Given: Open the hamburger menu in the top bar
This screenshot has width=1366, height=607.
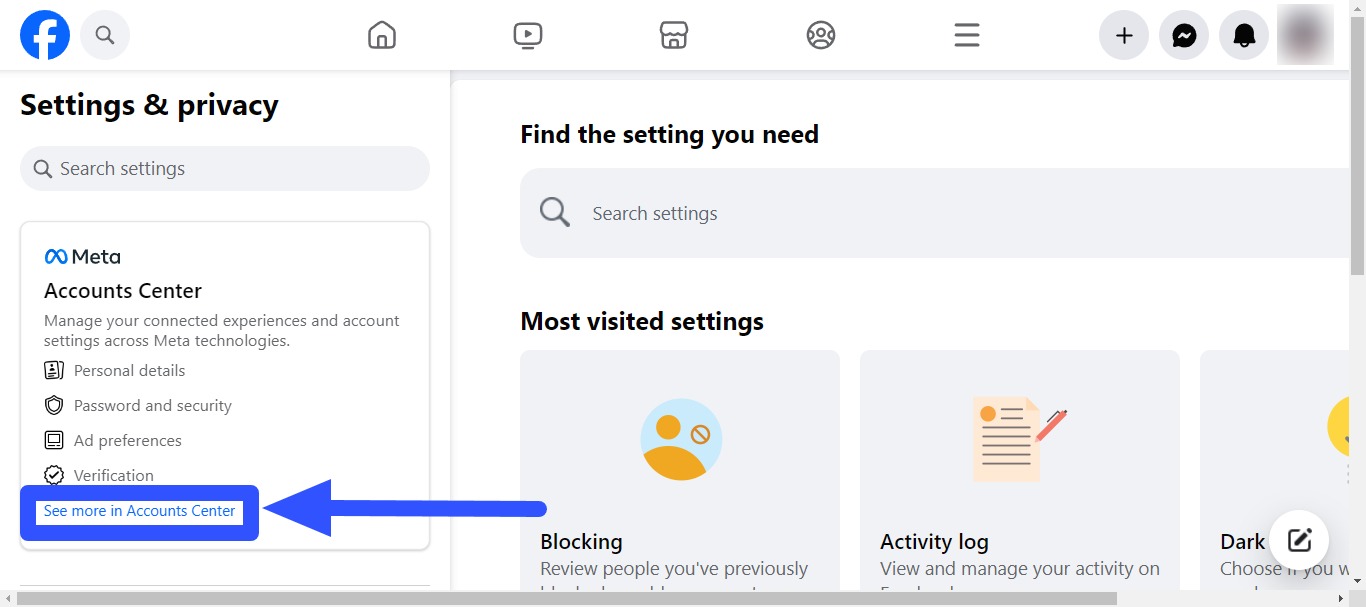Looking at the screenshot, I should 966,34.
